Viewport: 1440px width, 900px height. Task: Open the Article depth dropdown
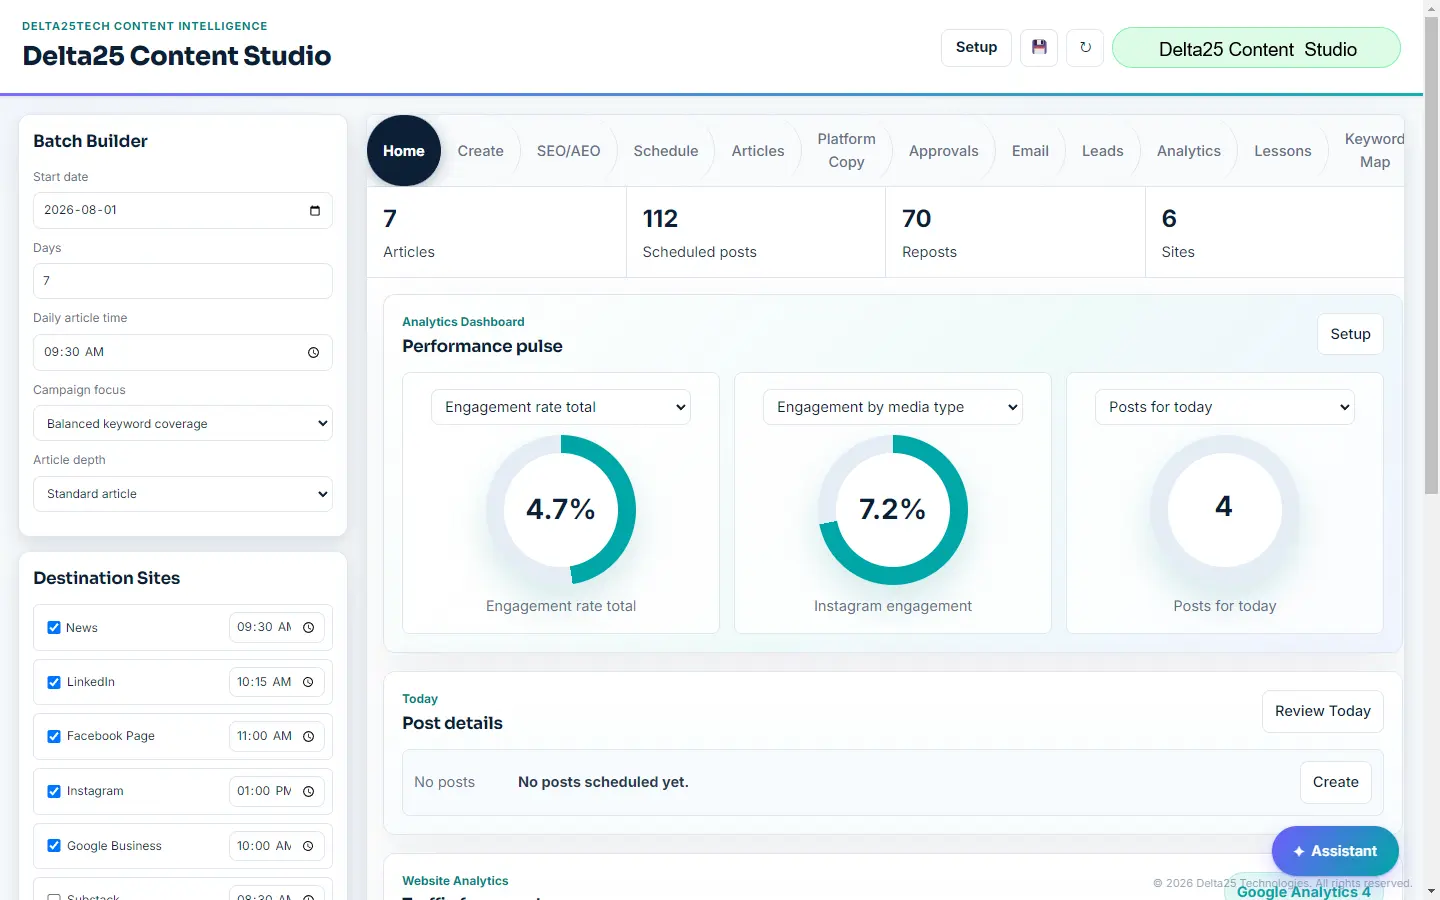click(183, 494)
